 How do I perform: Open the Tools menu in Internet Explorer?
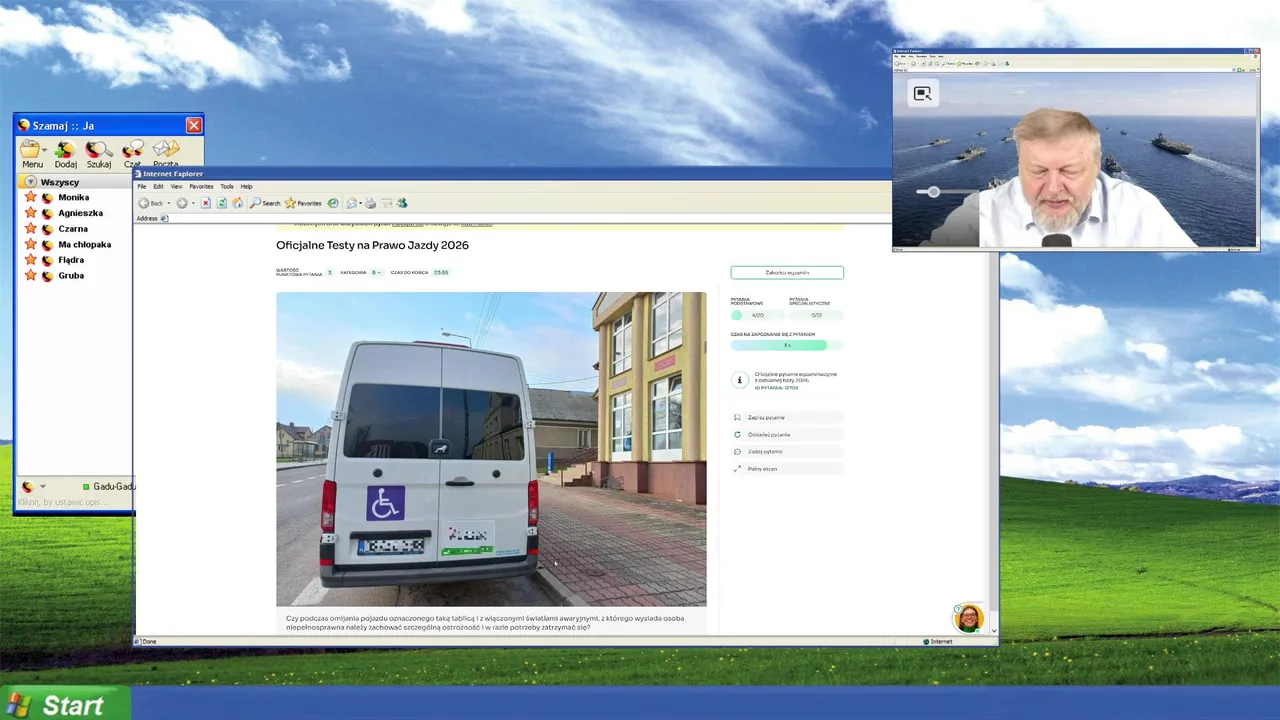(227, 186)
